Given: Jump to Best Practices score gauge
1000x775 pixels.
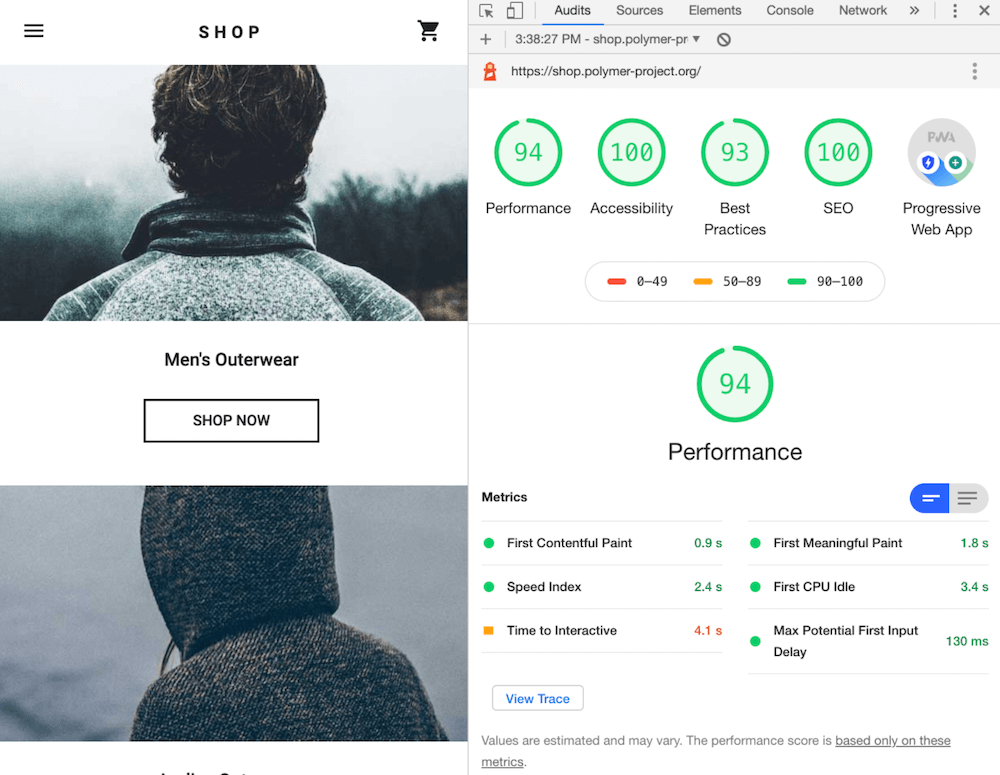Looking at the screenshot, I should point(735,152).
